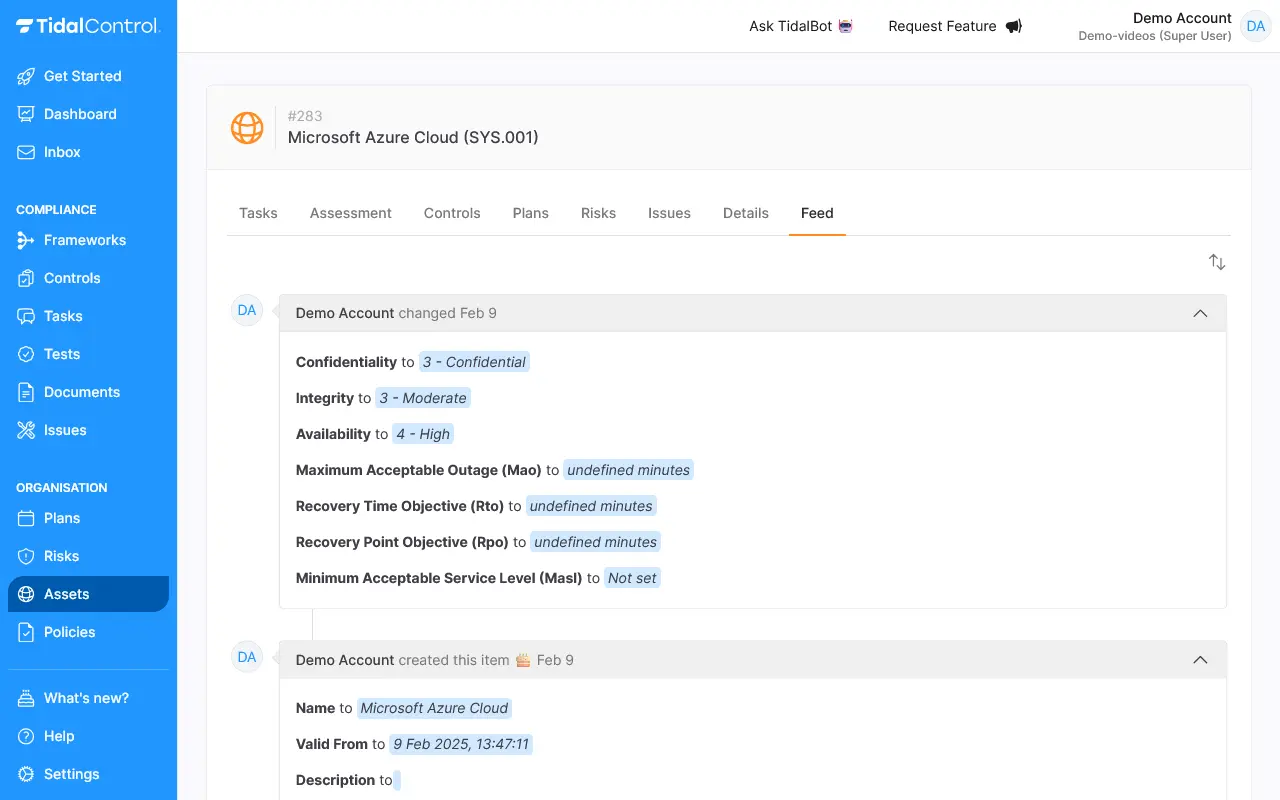Click Request Feature link
This screenshot has height=800, width=1280.
point(955,26)
